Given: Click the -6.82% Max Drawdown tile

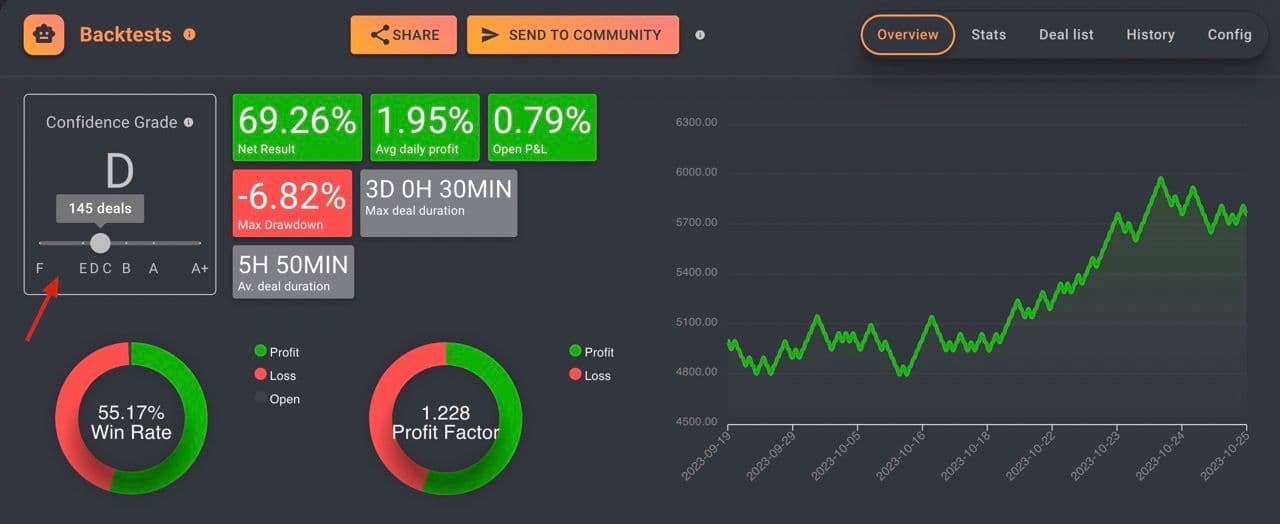Looking at the screenshot, I should pyautogui.click(x=292, y=203).
